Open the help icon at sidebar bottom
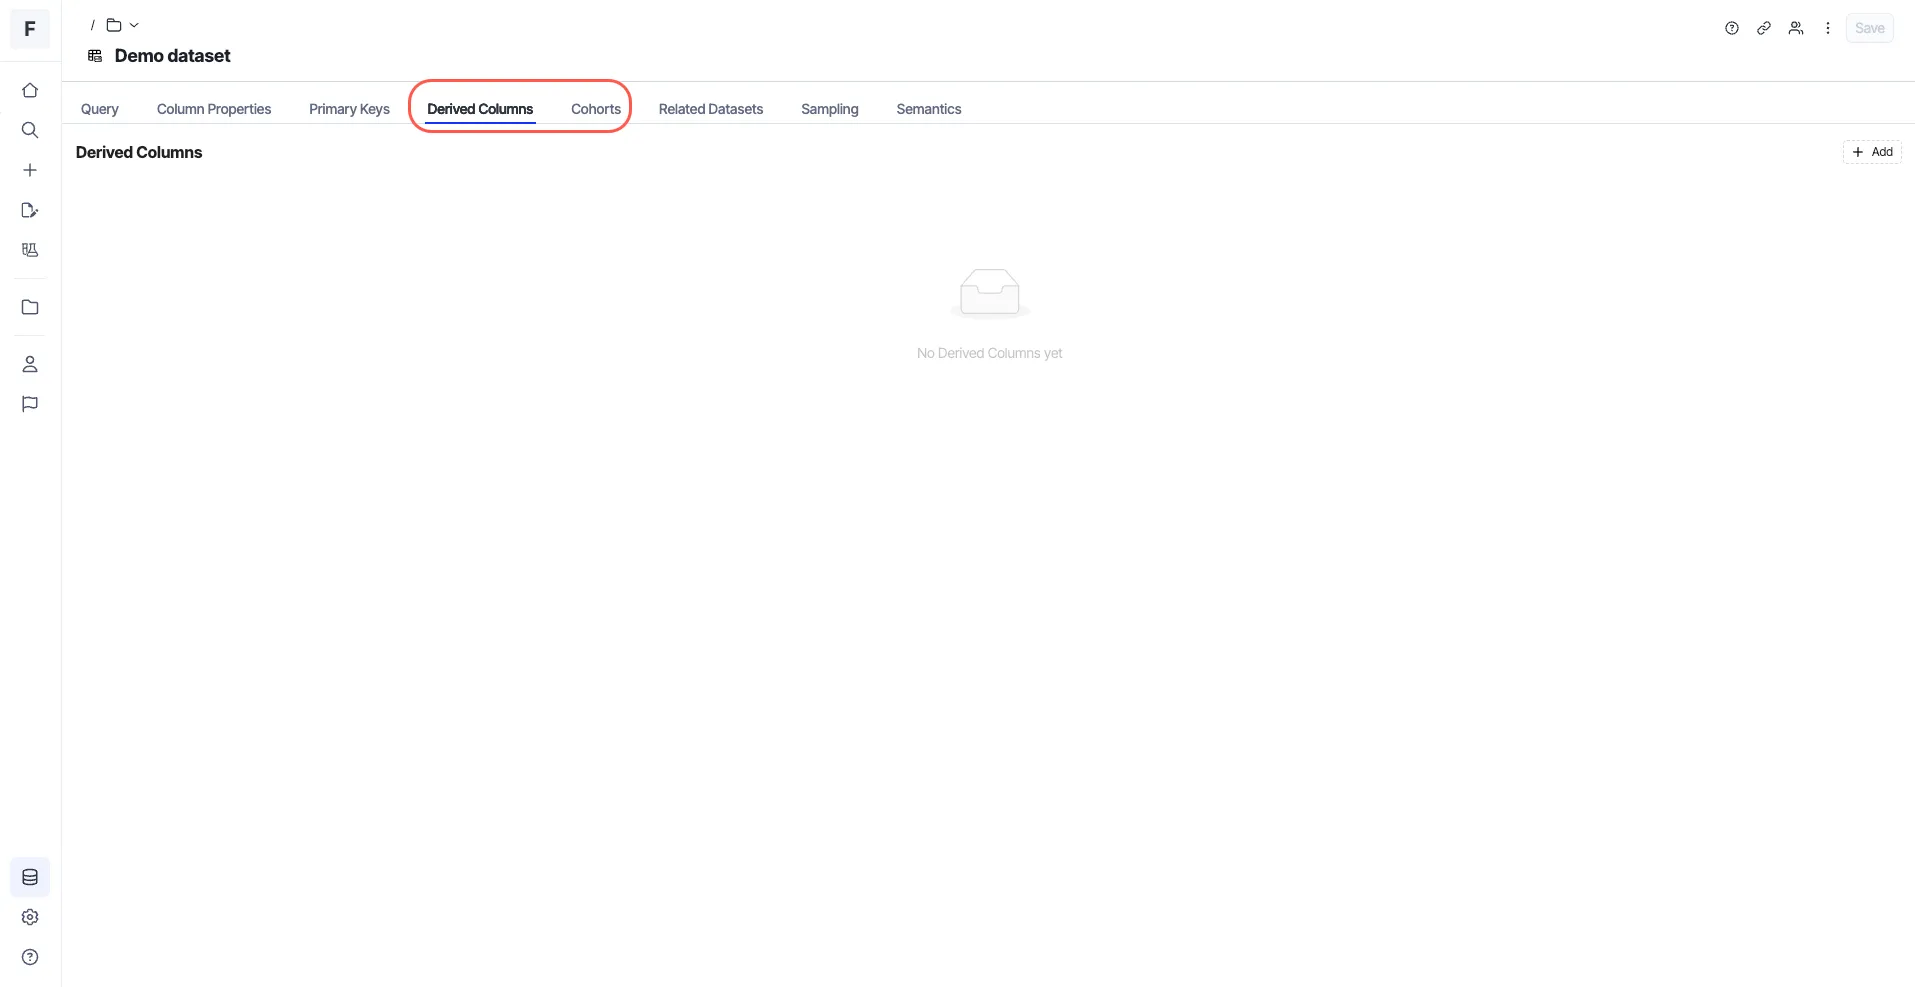Viewport: 1915px width, 987px height. coord(30,957)
